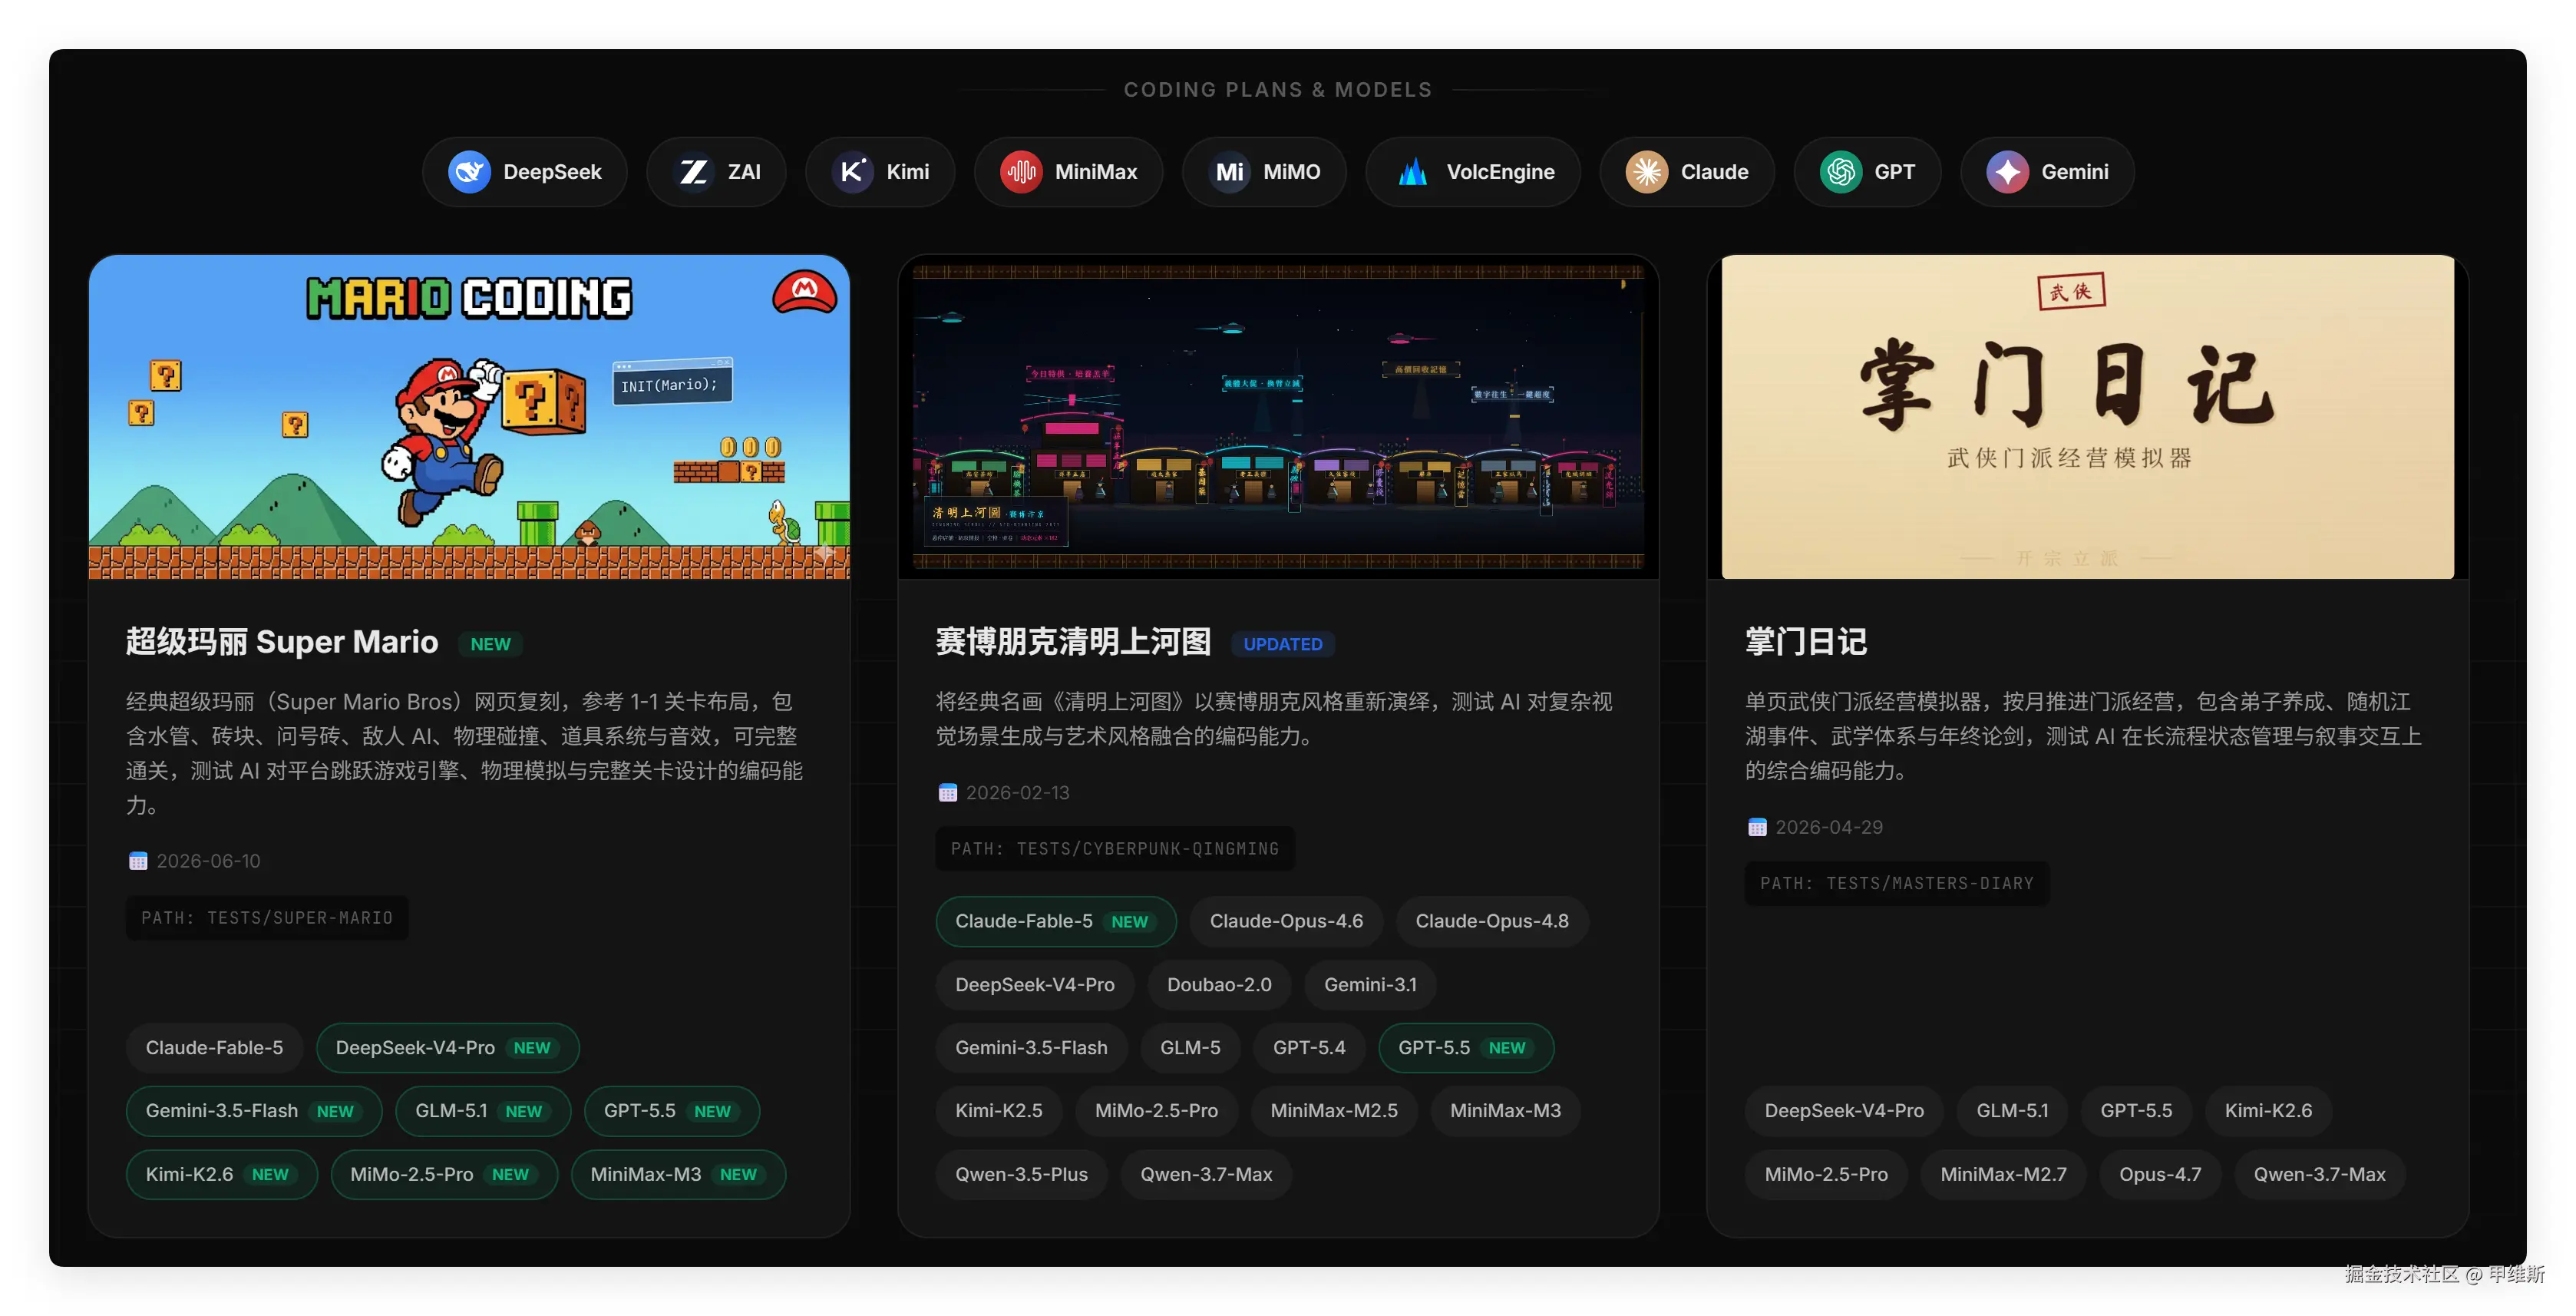Screen dimensions: 2576x1316
Task: Open MiniMax-M3 in the cyberpunk card
Action: tap(1505, 1111)
